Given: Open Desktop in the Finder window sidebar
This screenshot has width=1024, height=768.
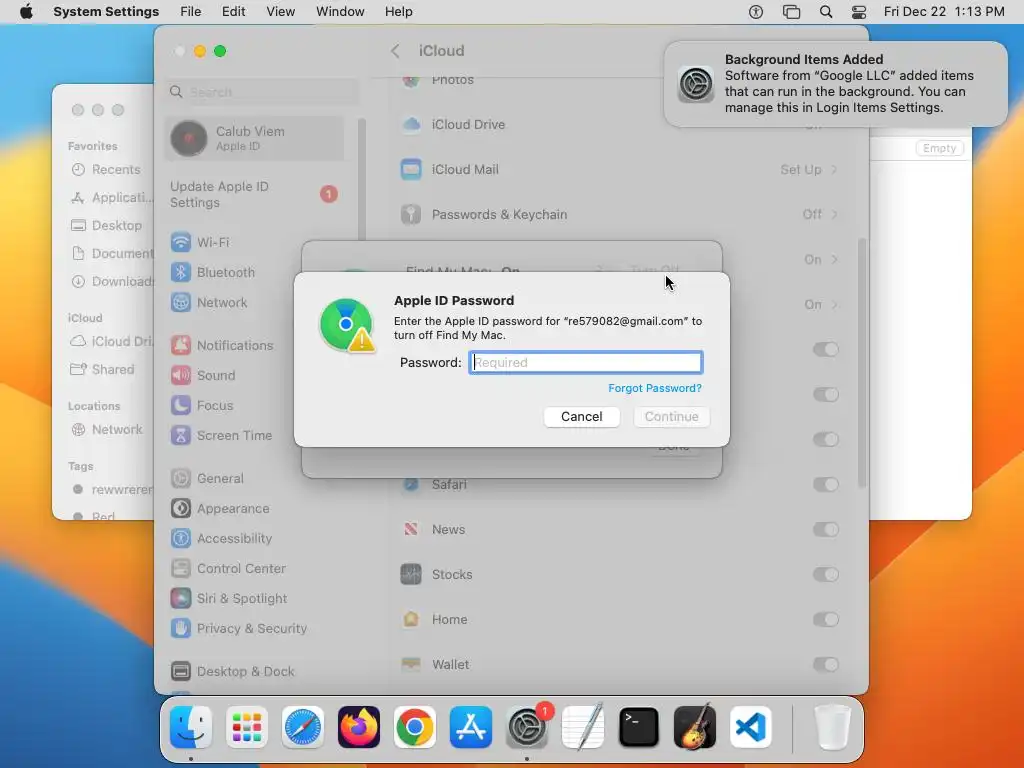Looking at the screenshot, I should pos(106,225).
